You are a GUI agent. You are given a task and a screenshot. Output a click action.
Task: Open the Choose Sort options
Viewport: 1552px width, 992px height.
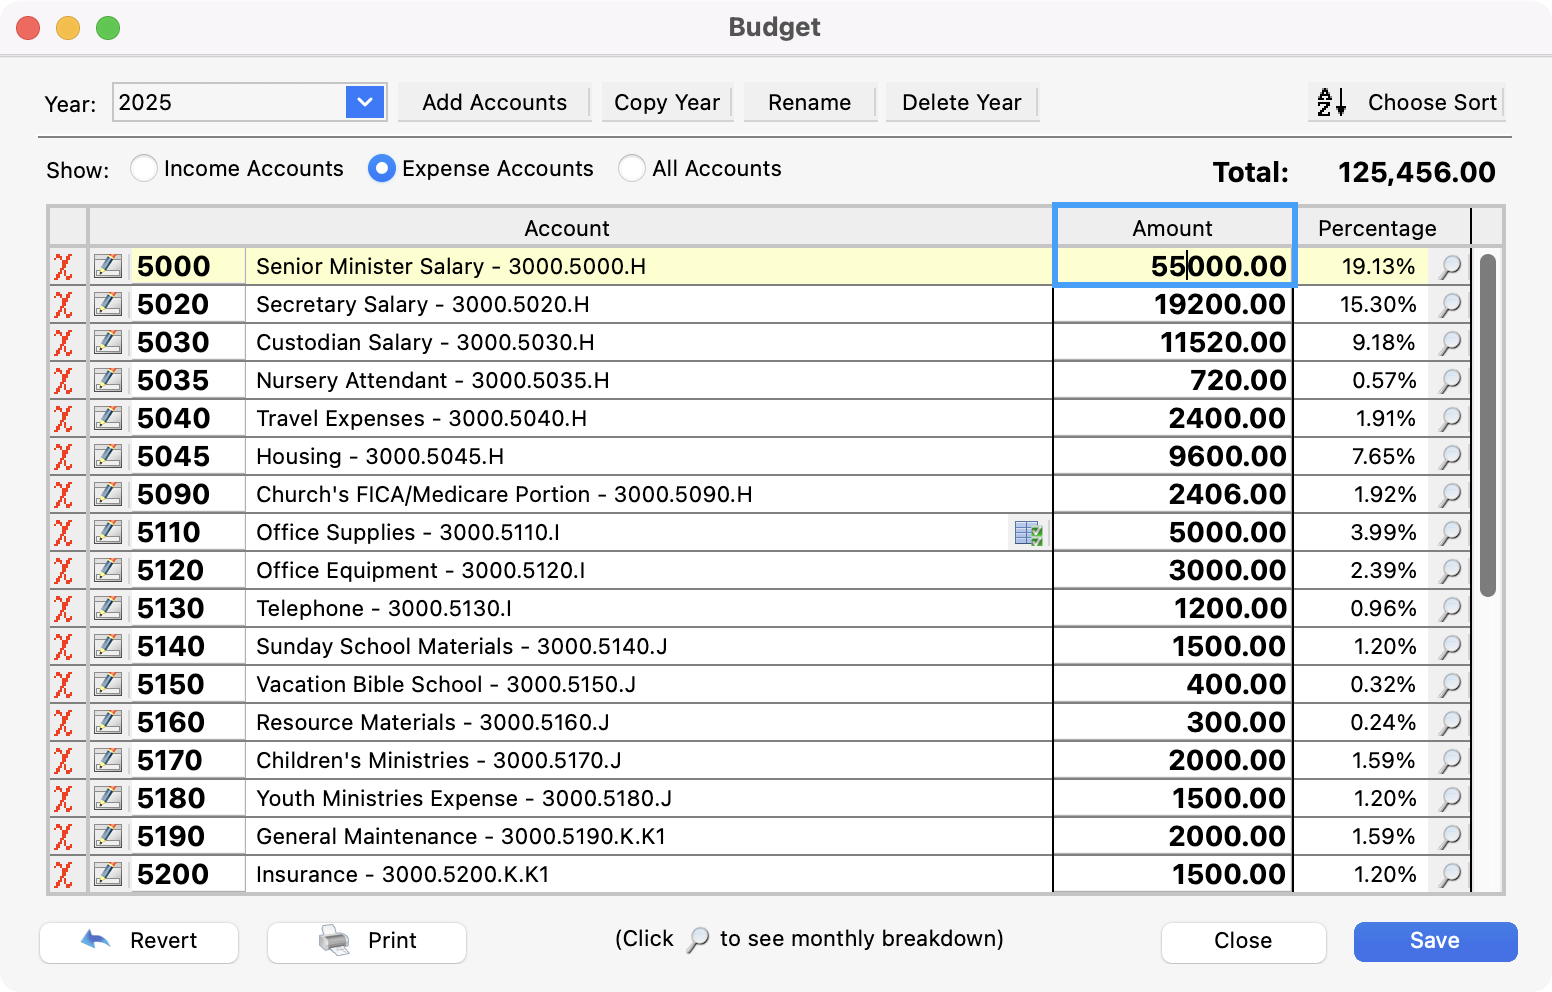pos(1407,102)
